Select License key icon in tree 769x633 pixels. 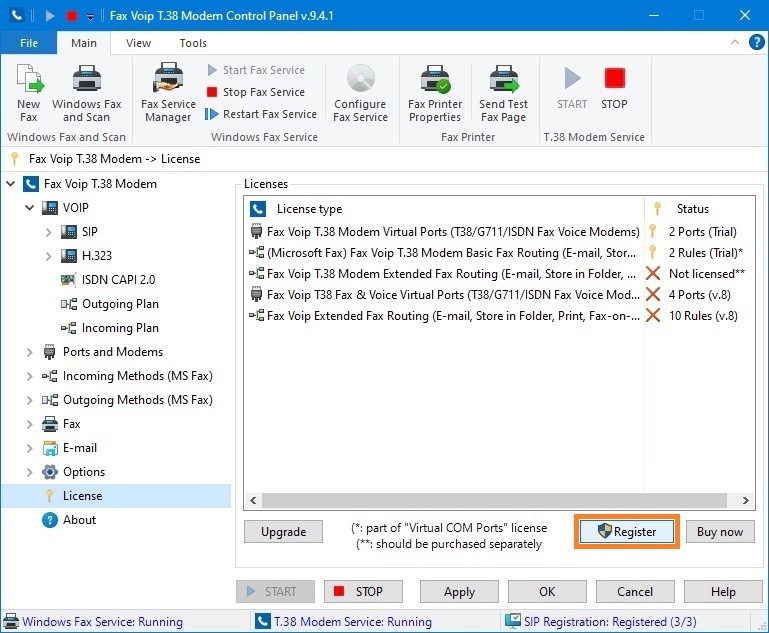pyautogui.click(x=49, y=496)
